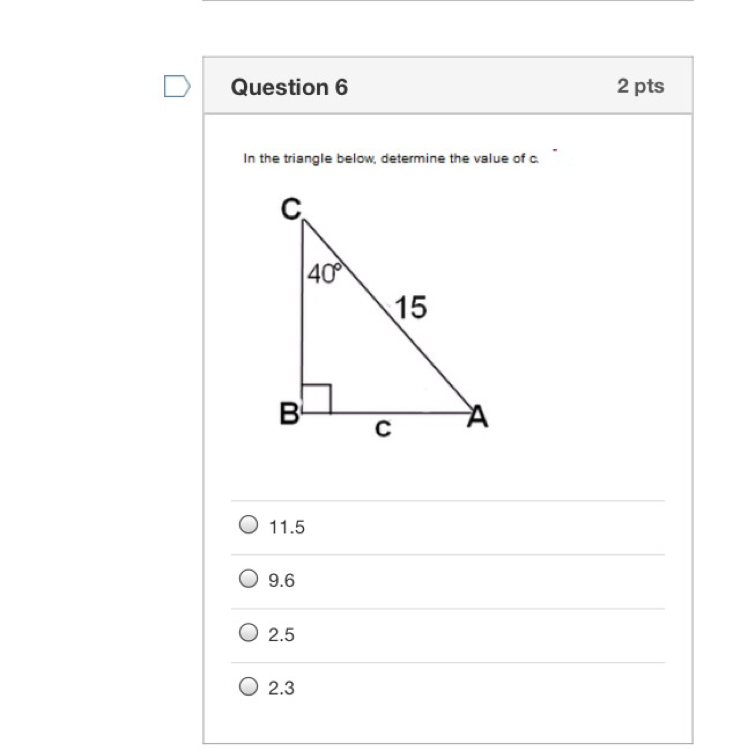The height and width of the screenshot is (750, 748).
Task: Click the "9.6" answer text
Action: [282, 580]
